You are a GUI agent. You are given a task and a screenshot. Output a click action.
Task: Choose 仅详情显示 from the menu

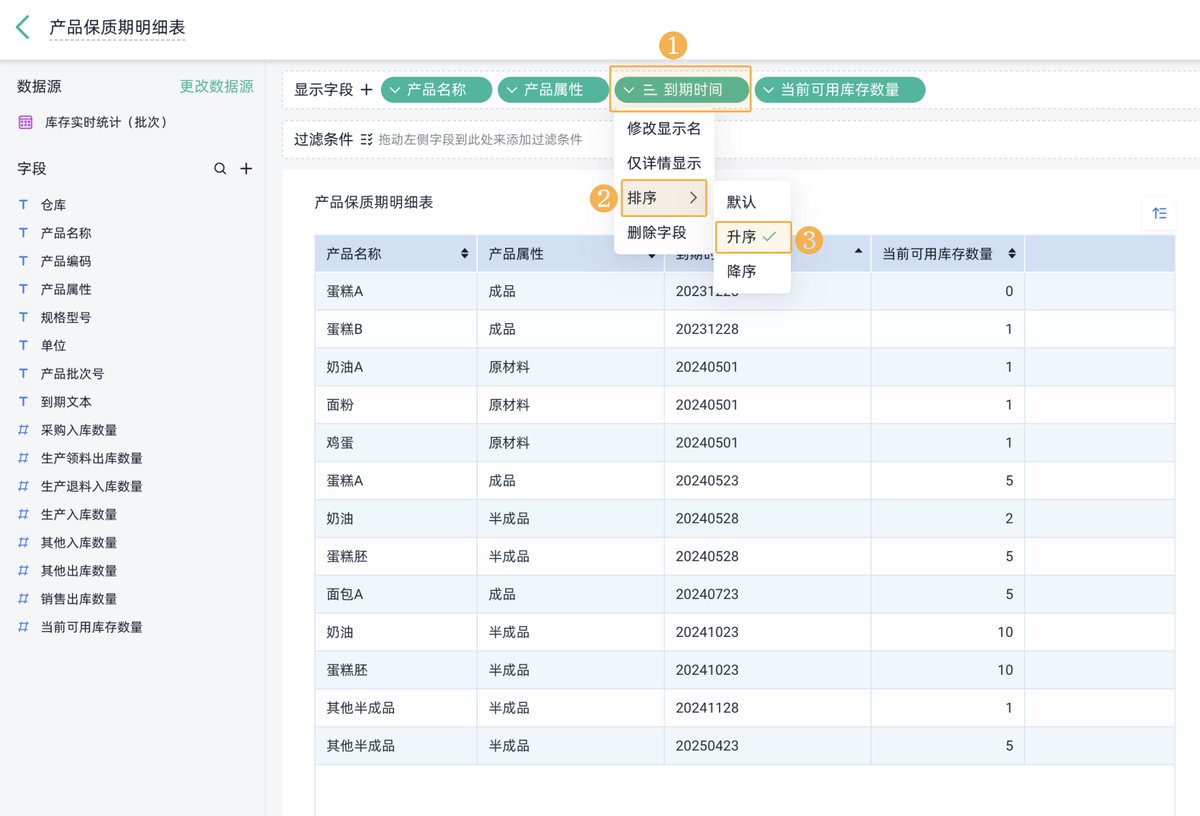[x=664, y=163]
